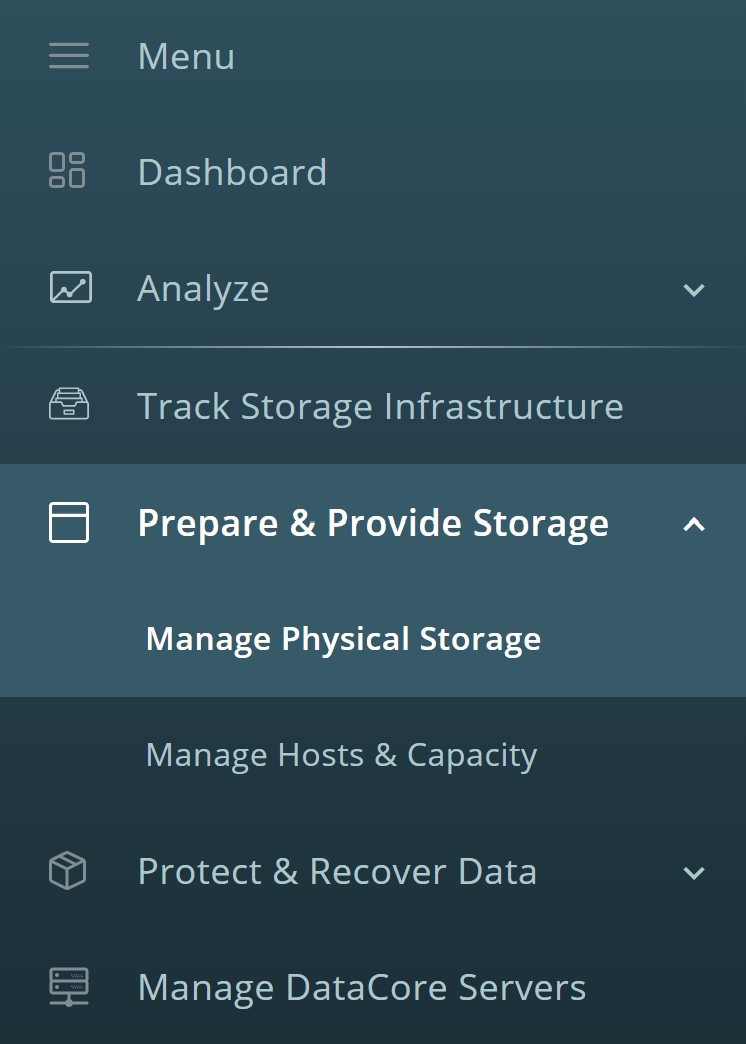
Task: Click the Track Storage Infrastructure drawer icon
Action: click(69, 404)
